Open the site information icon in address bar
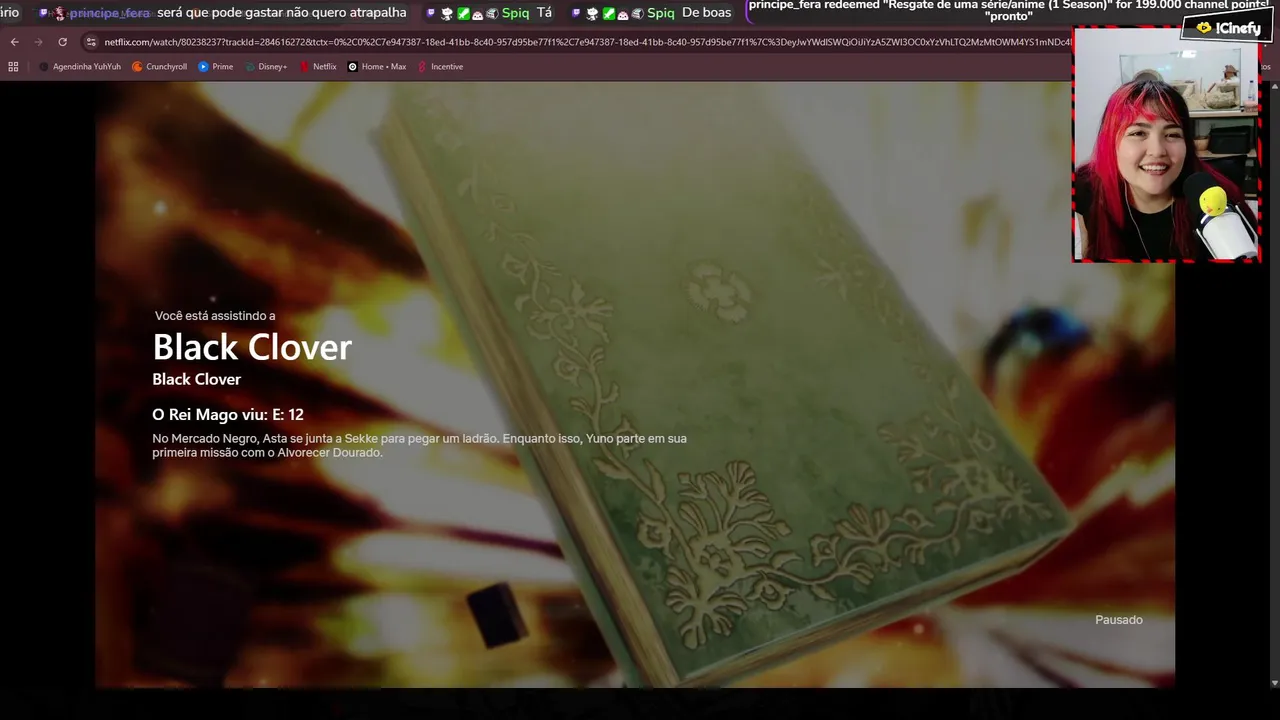1280x720 pixels. pyautogui.click(x=91, y=42)
